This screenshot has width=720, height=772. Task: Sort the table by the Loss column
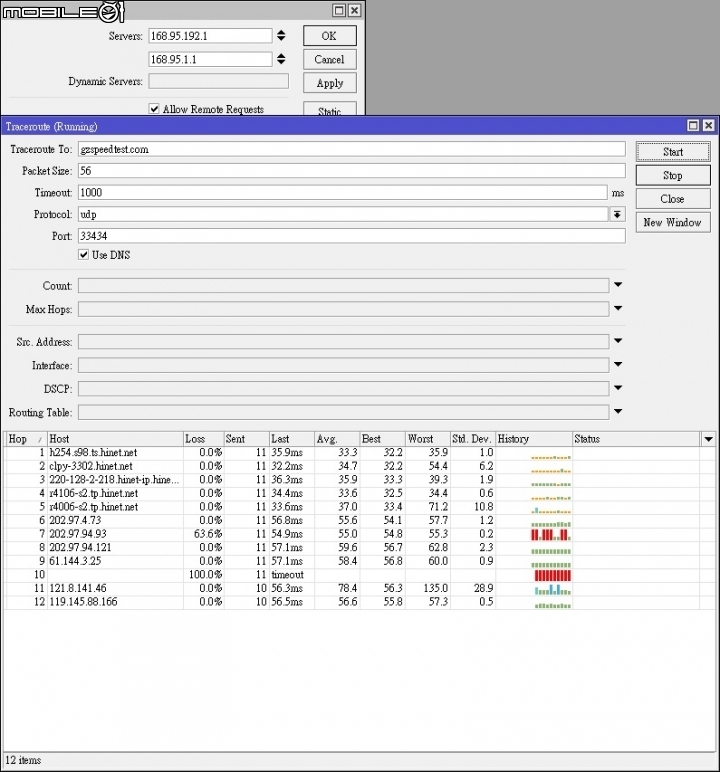pos(203,439)
